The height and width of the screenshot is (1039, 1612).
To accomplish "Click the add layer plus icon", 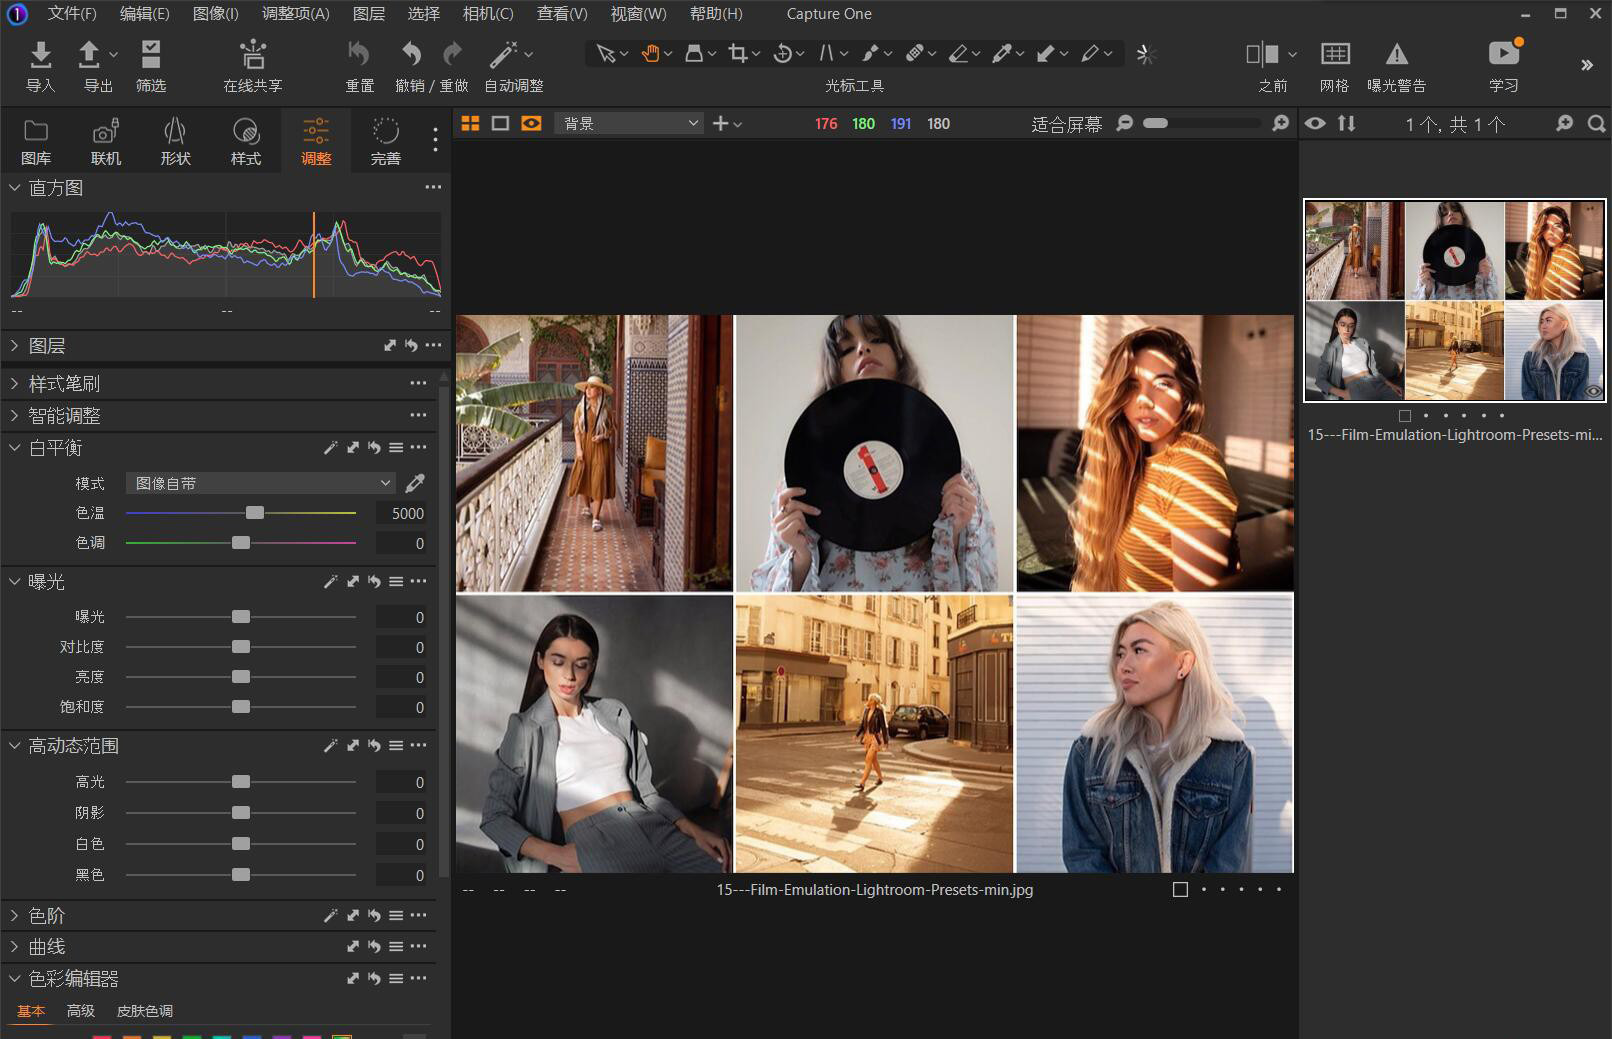I will pos(720,124).
